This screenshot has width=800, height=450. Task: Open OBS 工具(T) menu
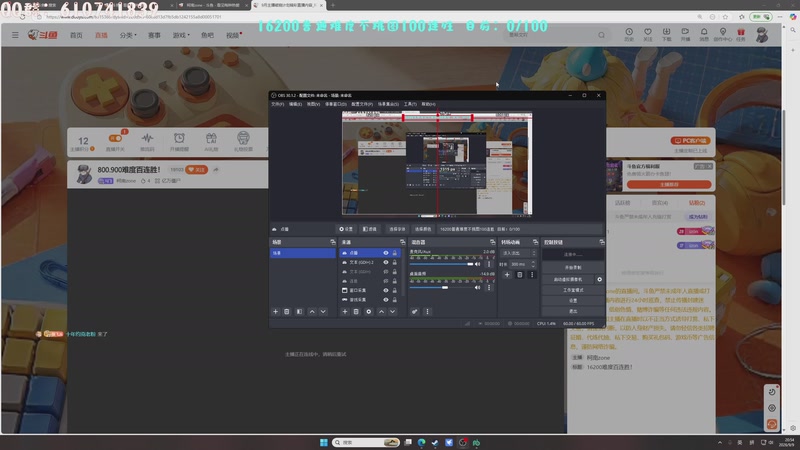point(410,104)
